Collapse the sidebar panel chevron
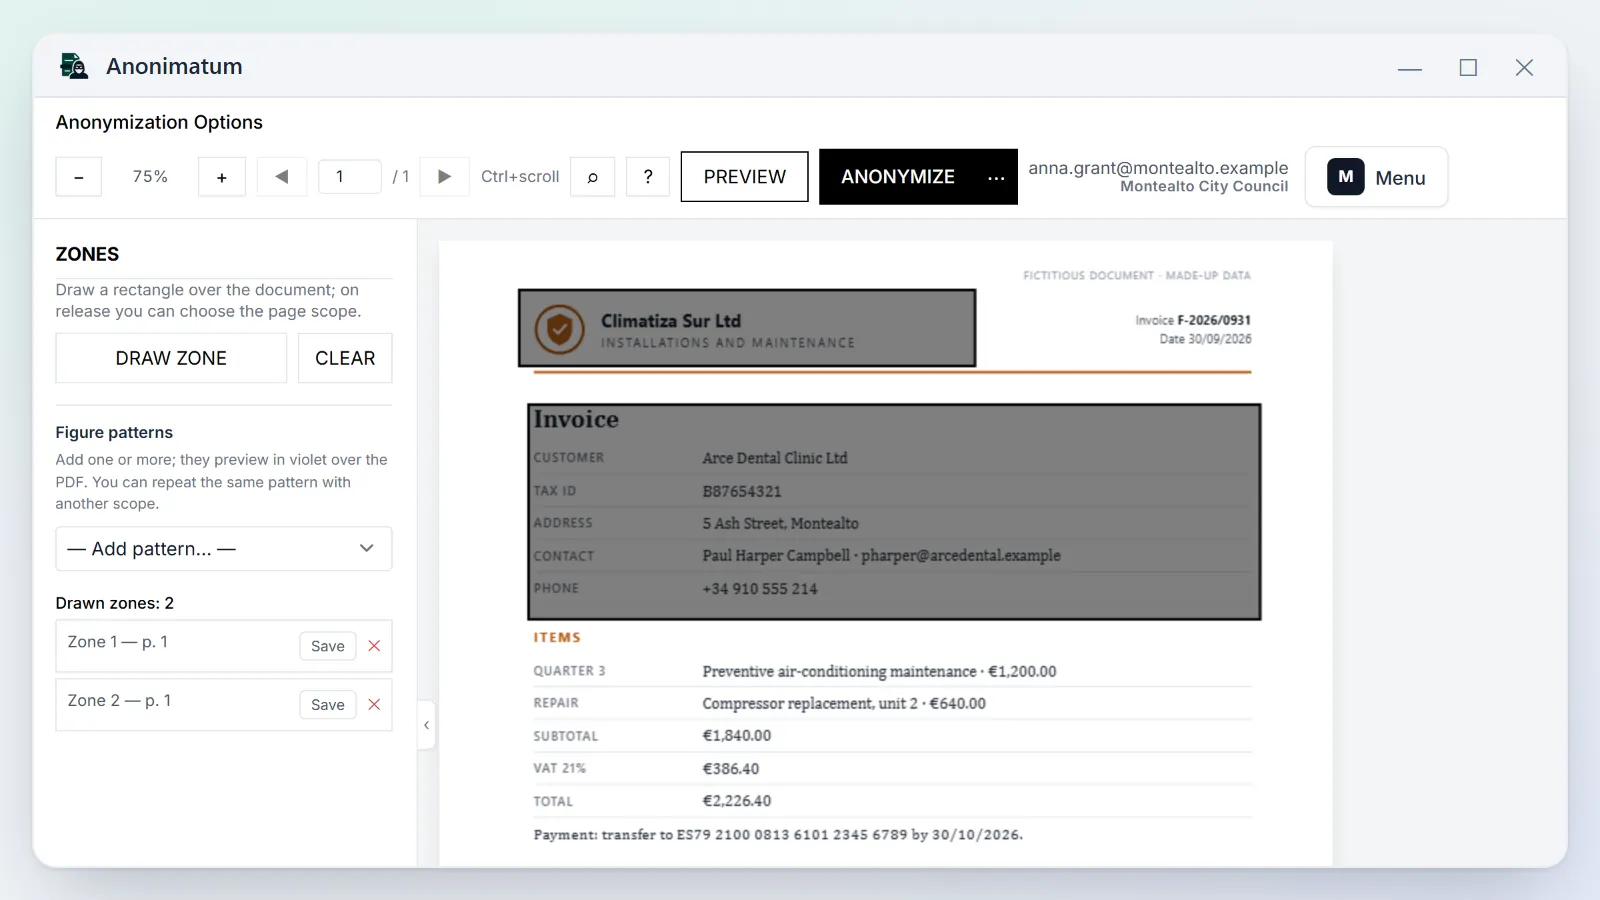The image size is (1600, 900). click(x=426, y=725)
